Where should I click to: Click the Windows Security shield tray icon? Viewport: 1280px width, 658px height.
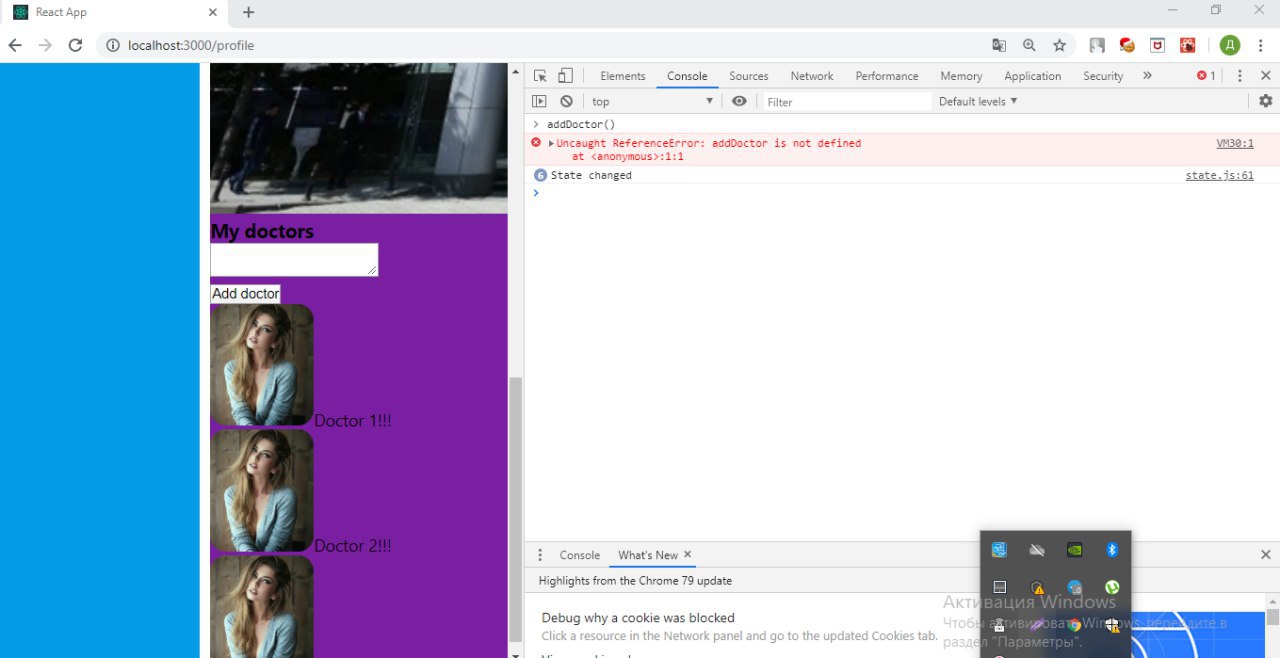1111,624
